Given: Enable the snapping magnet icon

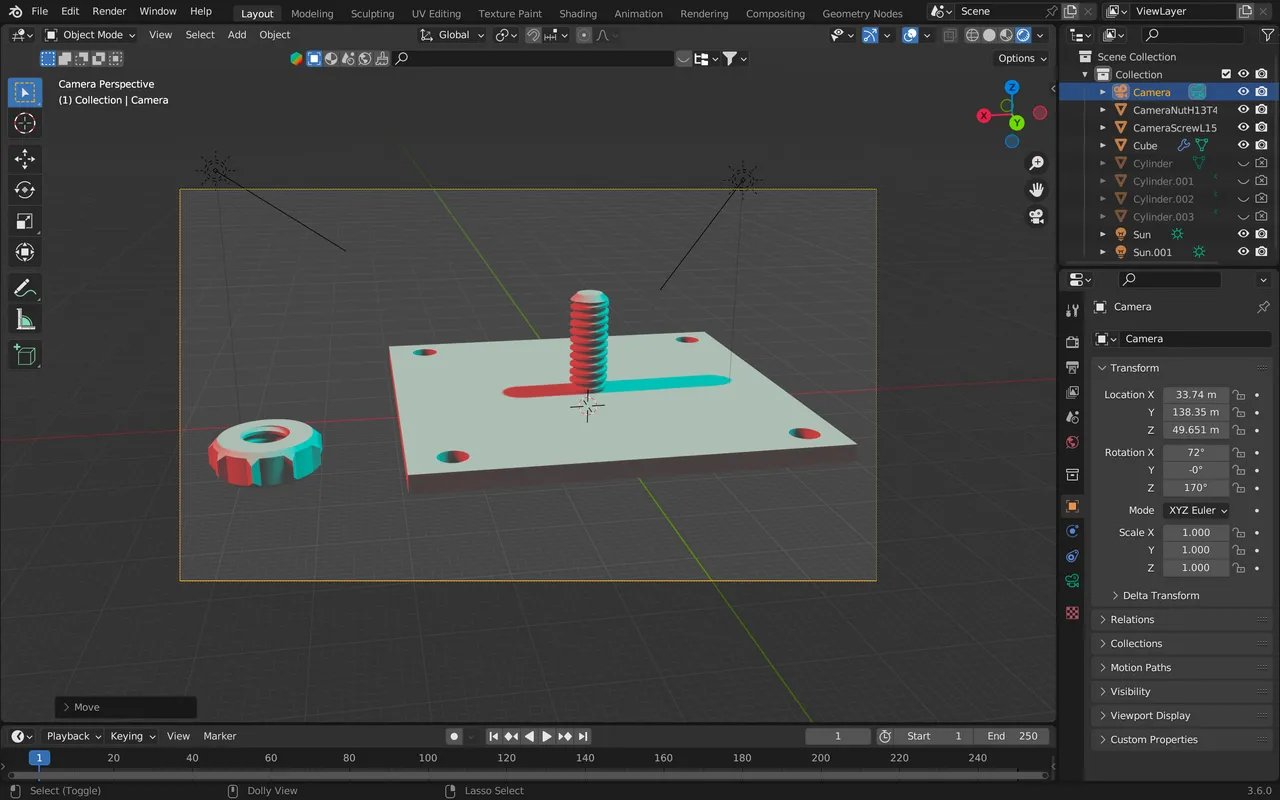Looking at the screenshot, I should [x=534, y=34].
